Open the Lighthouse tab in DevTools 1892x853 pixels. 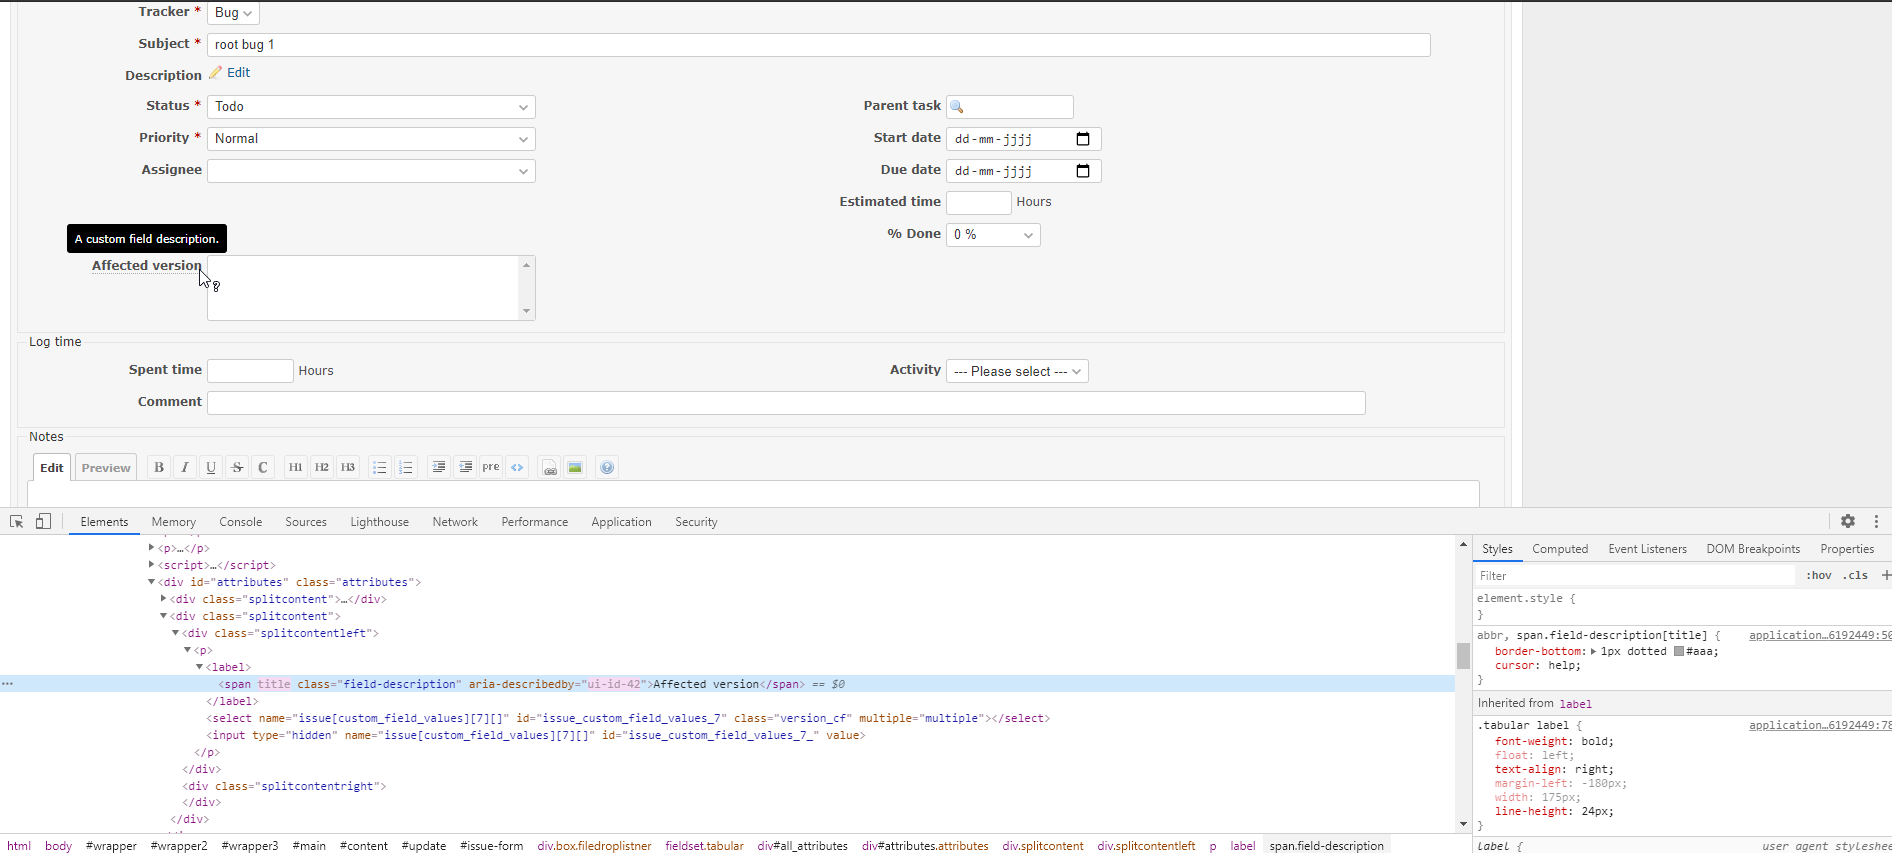click(x=380, y=522)
